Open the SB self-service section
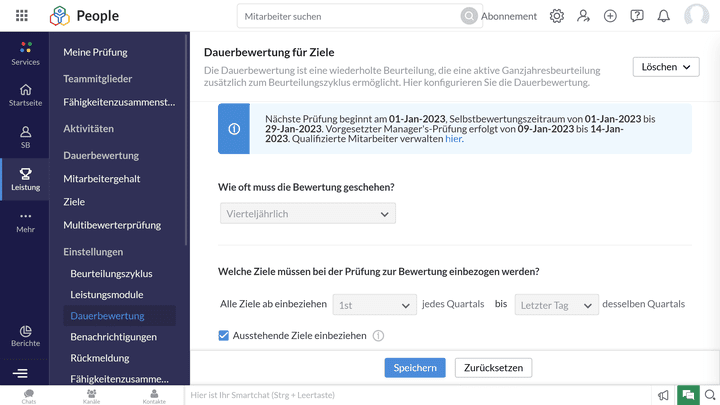The height and width of the screenshot is (405, 720). coord(25,137)
